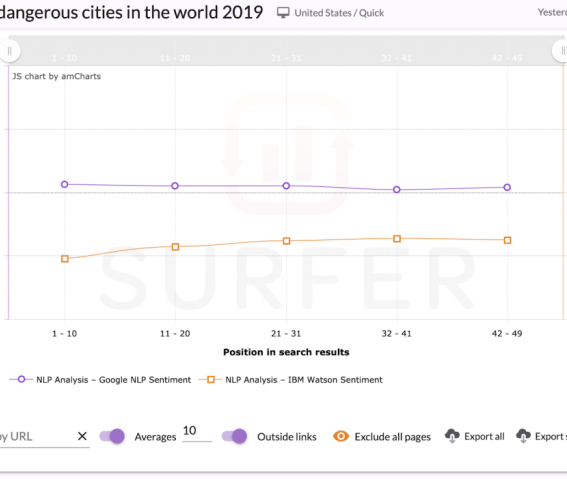Screen dimensions: 567x479
Task: Select IBM Watson data point at 1 - 10
Action: (65, 259)
